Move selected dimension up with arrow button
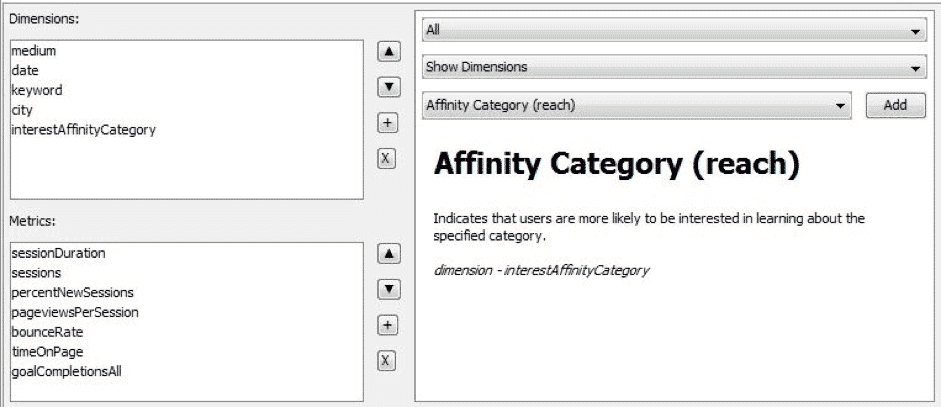This screenshot has height=407, width=941. click(x=391, y=51)
